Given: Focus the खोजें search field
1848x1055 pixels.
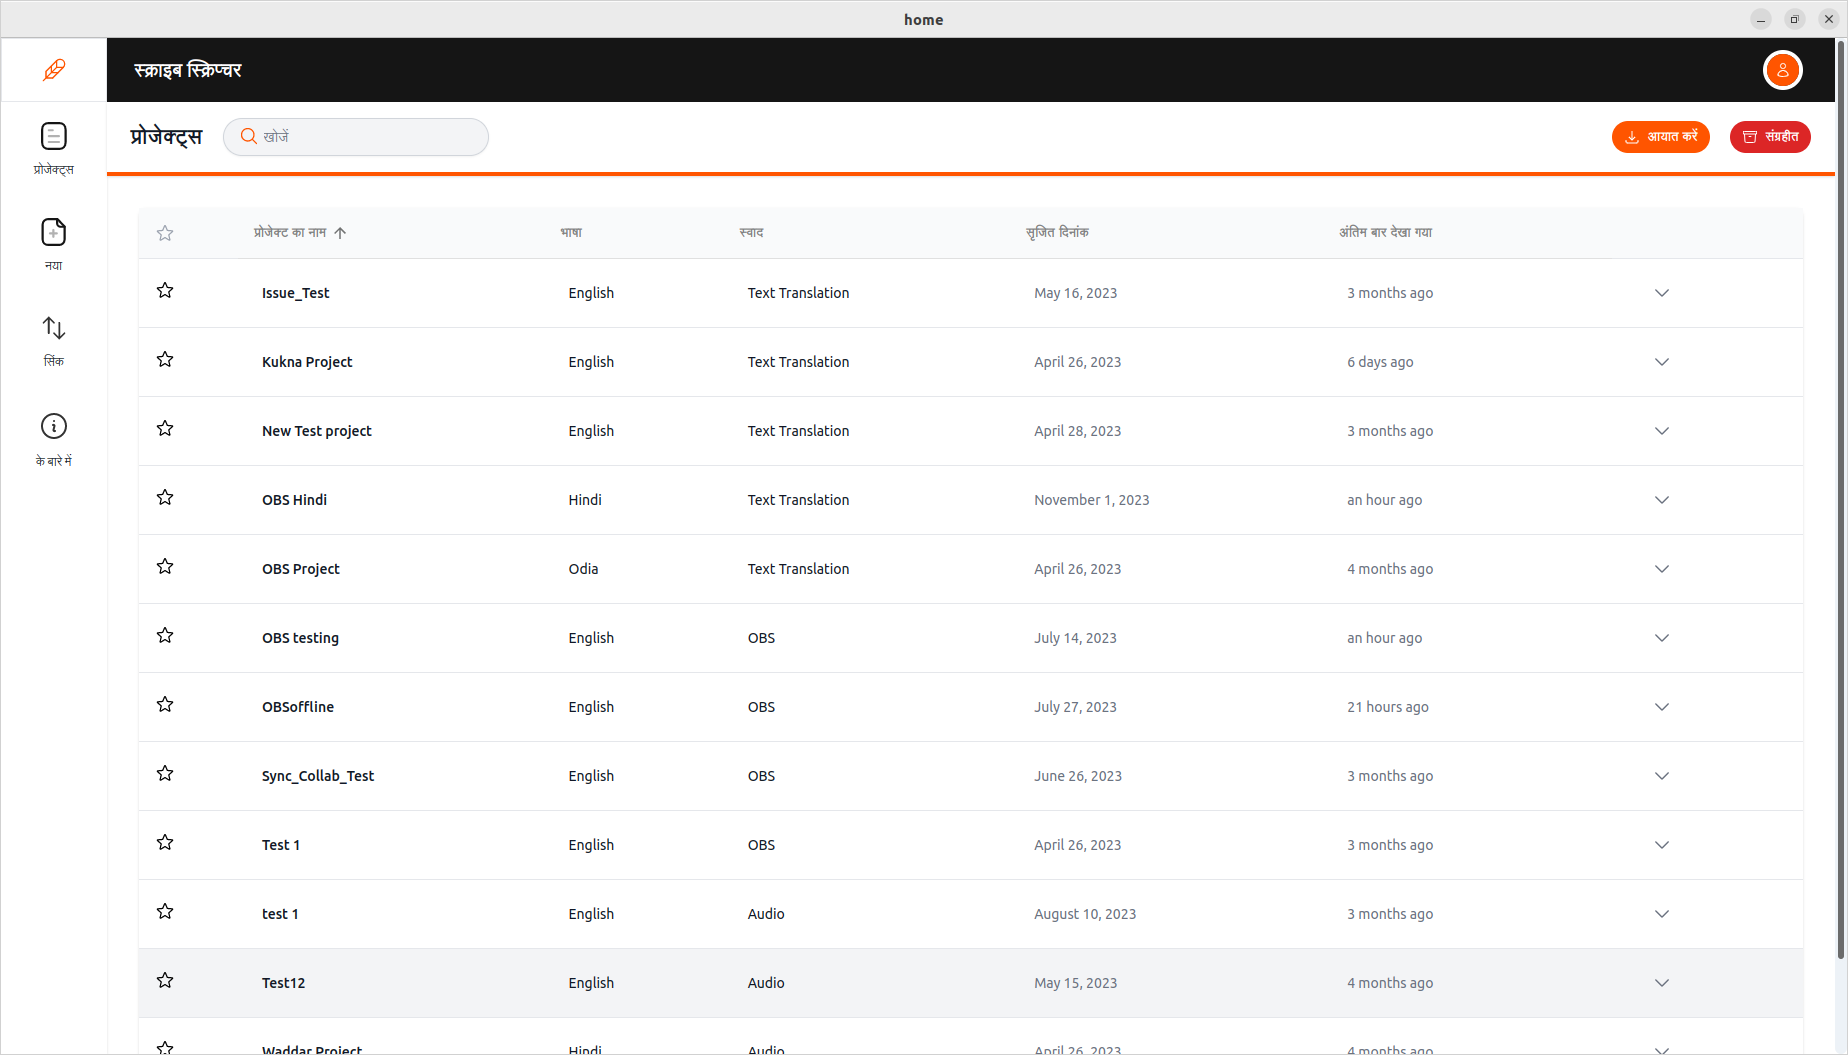Looking at the screenshot, I should coord(356,137).
